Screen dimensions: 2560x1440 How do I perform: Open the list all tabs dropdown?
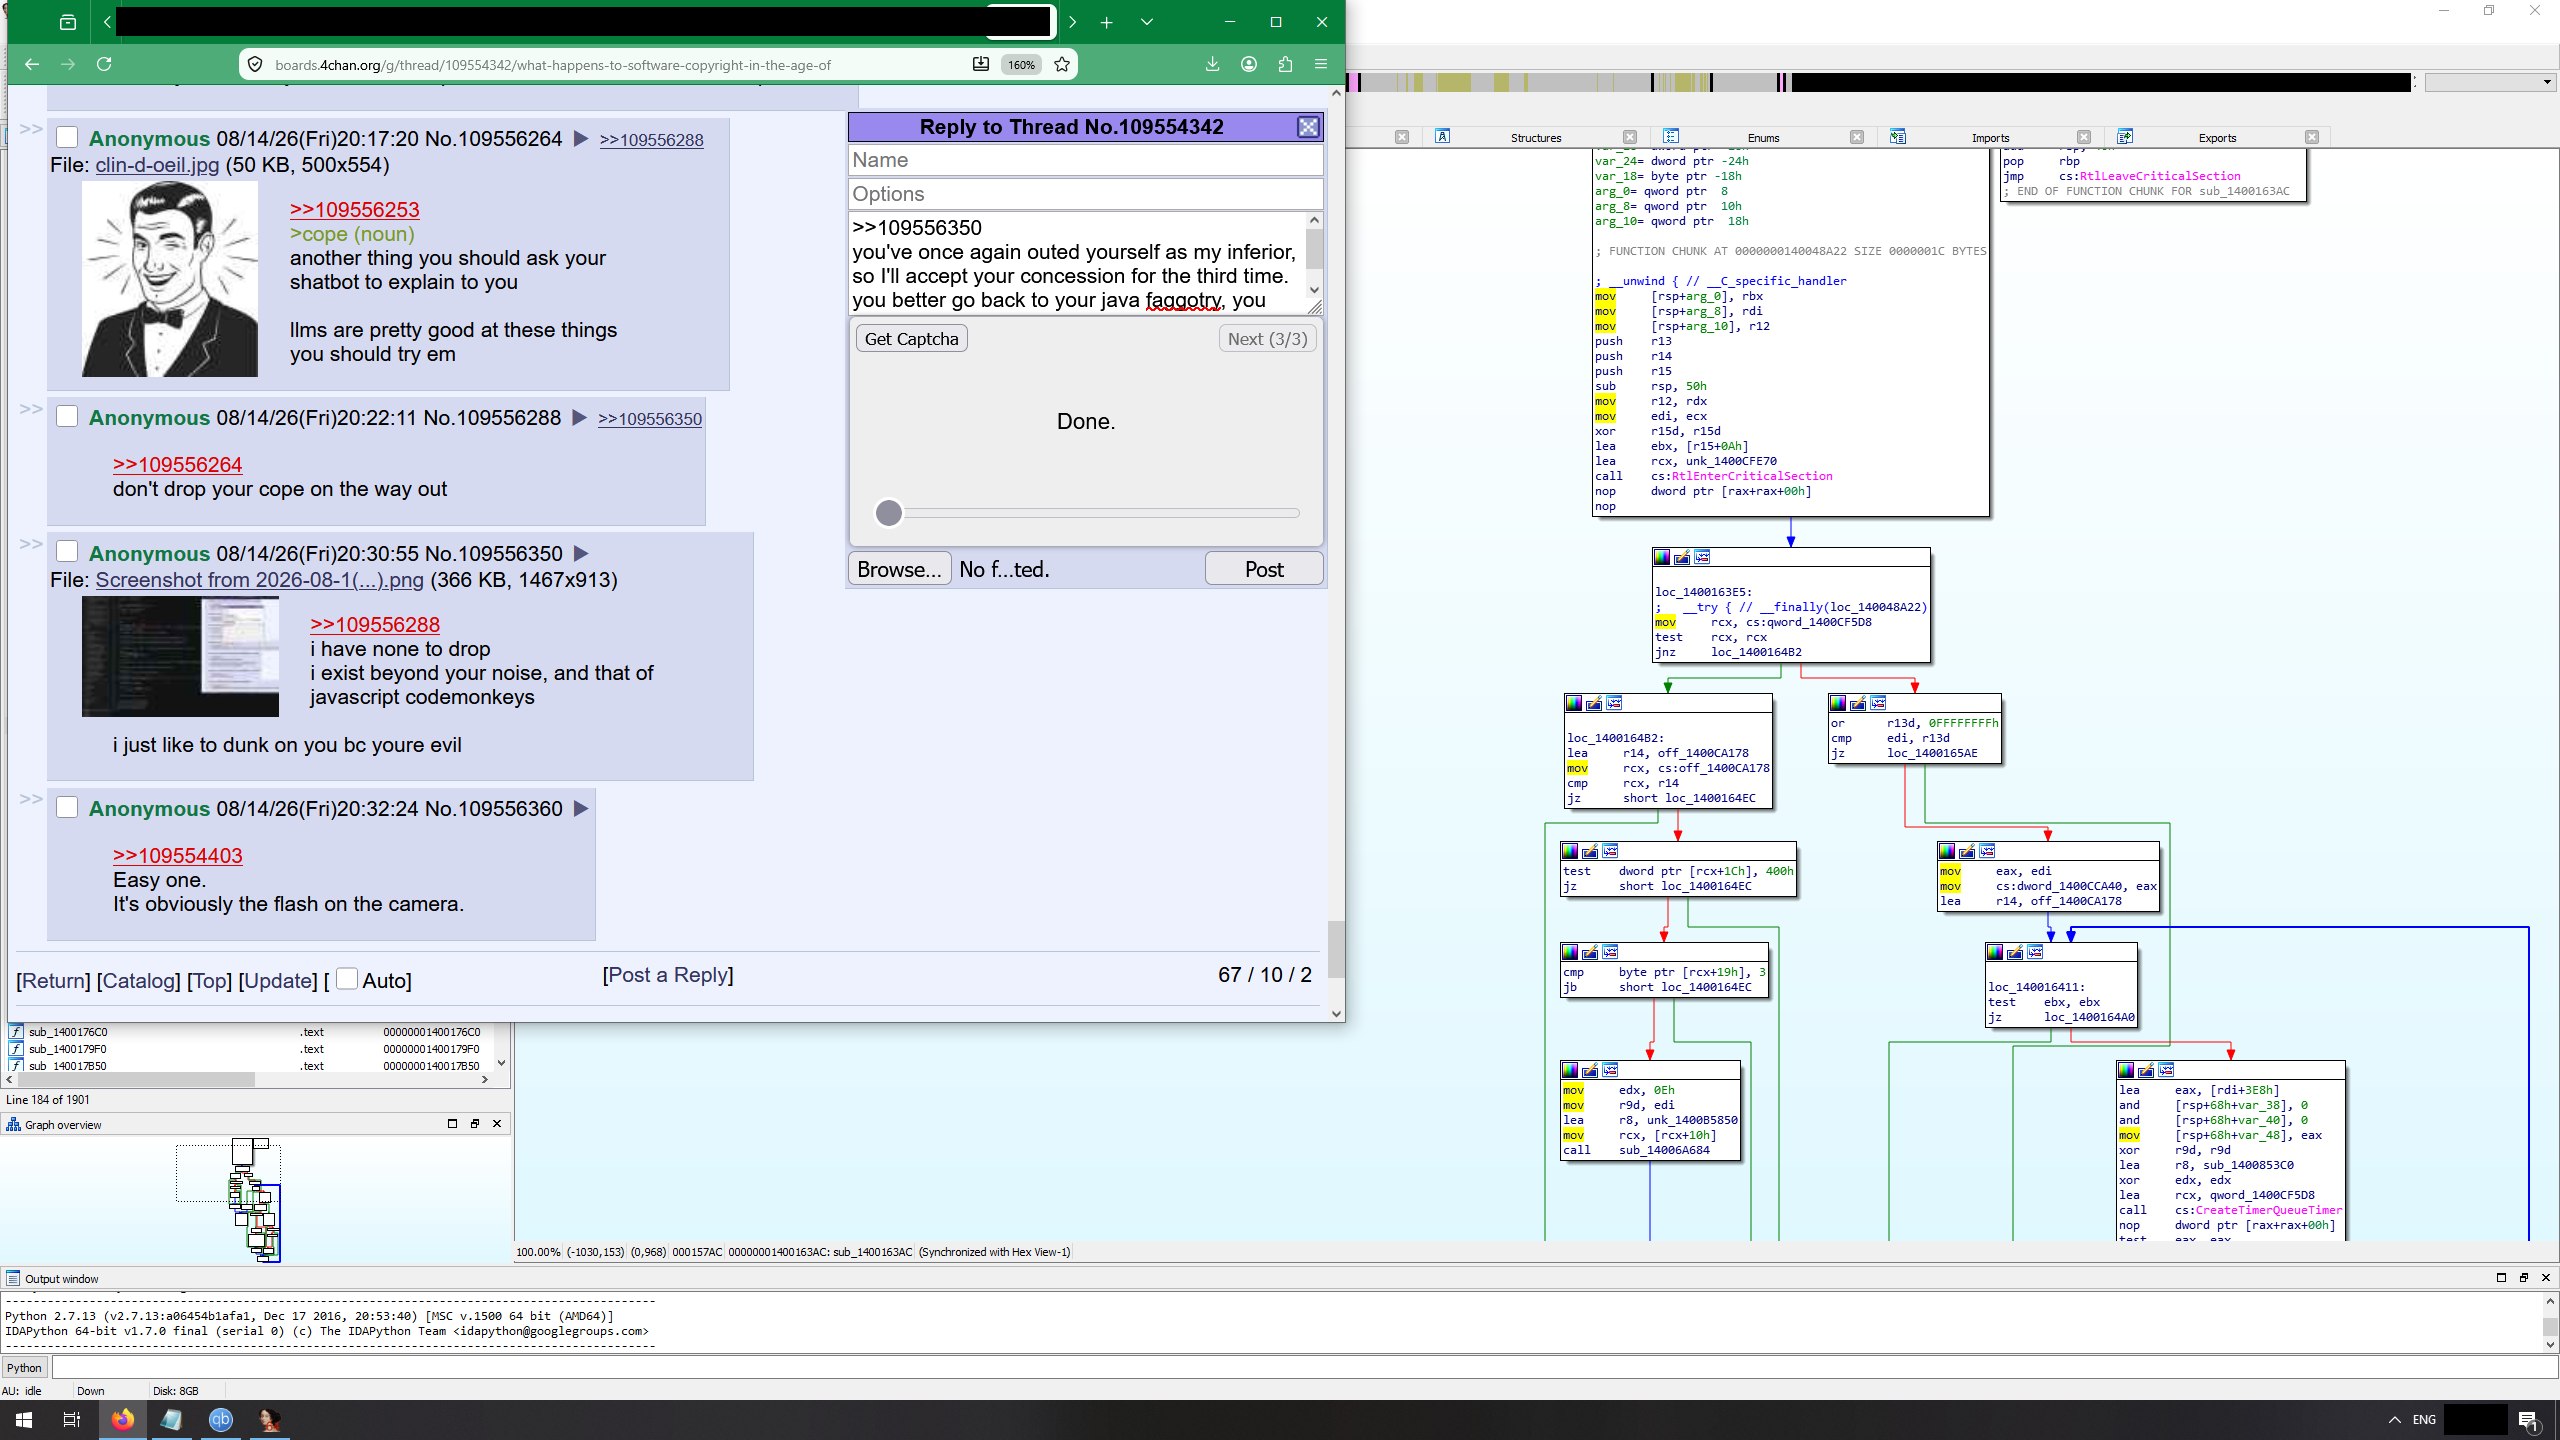1147,22
